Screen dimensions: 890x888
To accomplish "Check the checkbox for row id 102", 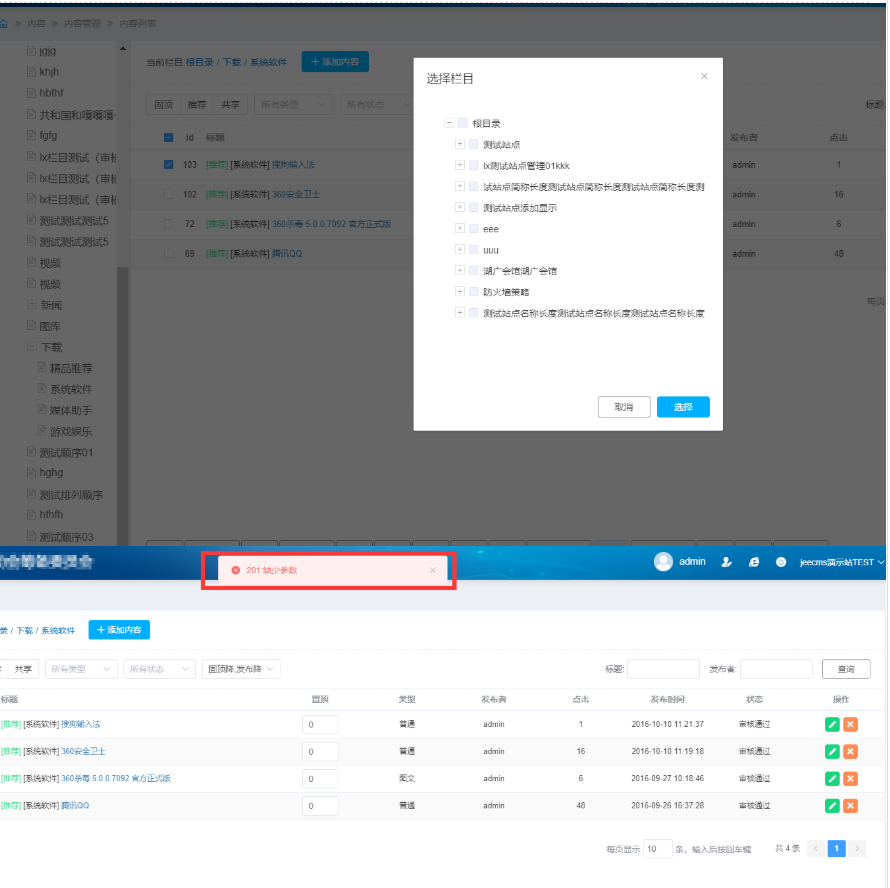I will [169, 194].
